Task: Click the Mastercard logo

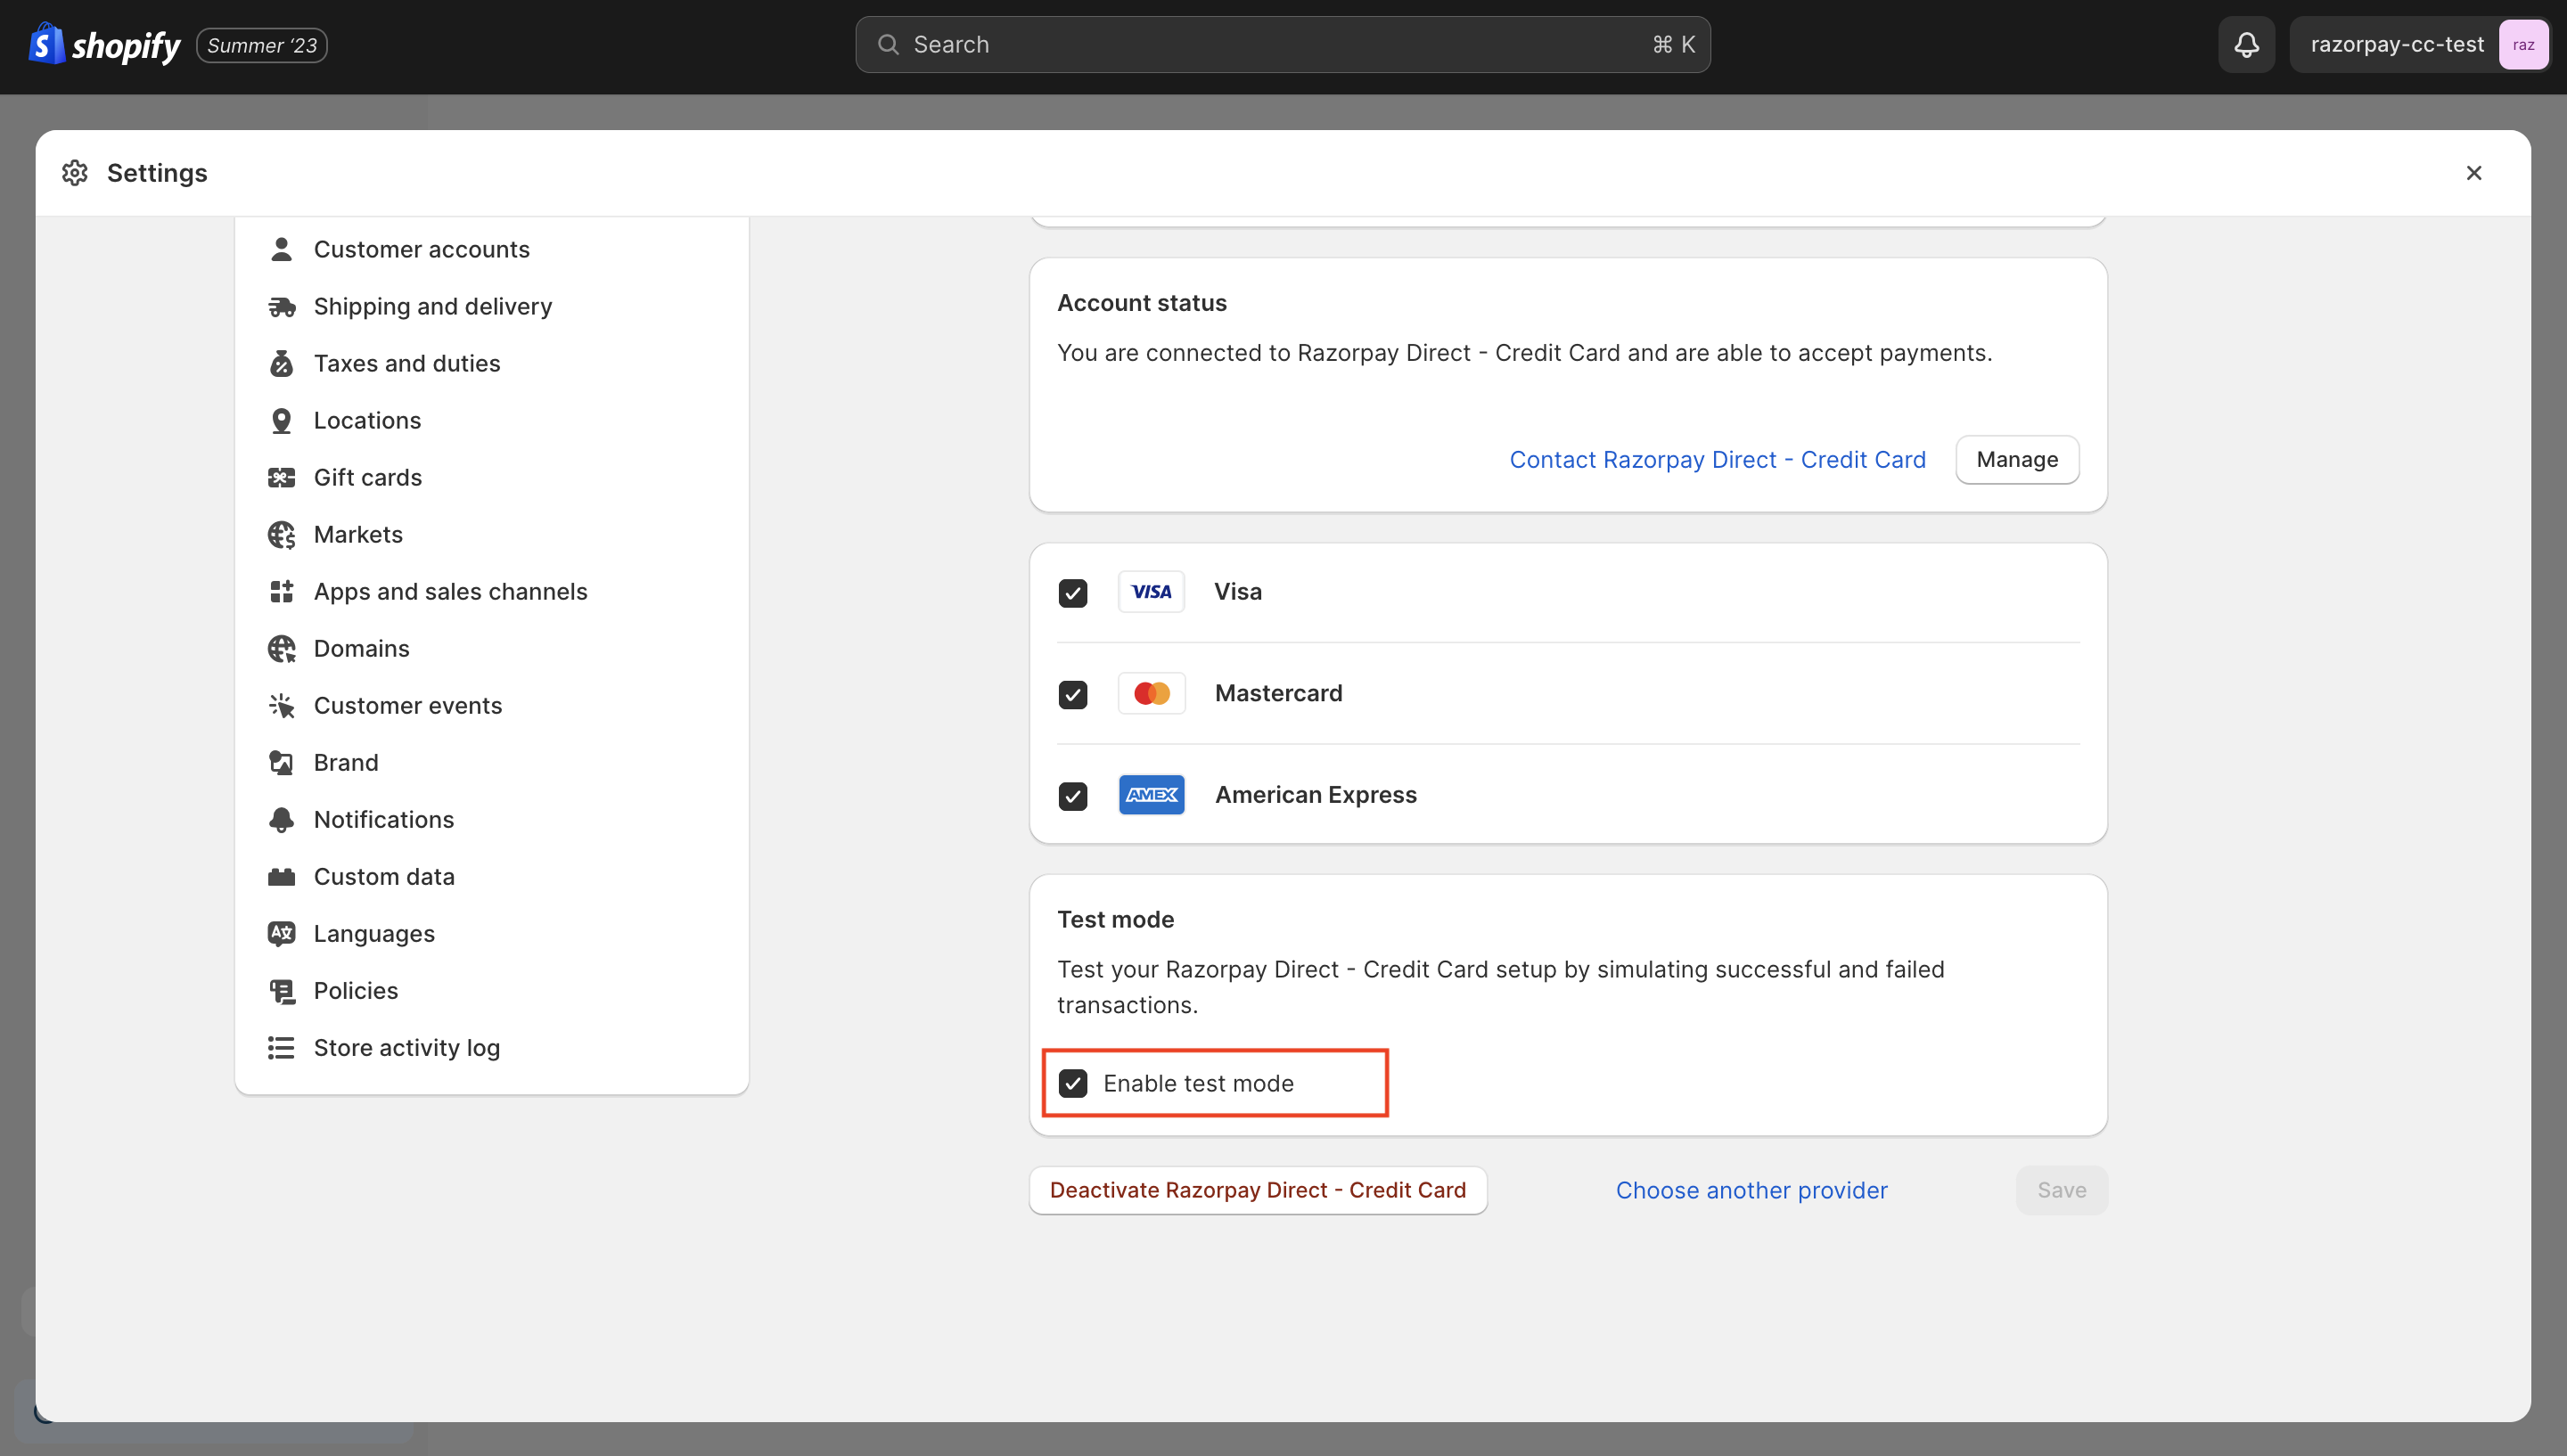Action: (1151, 693)
